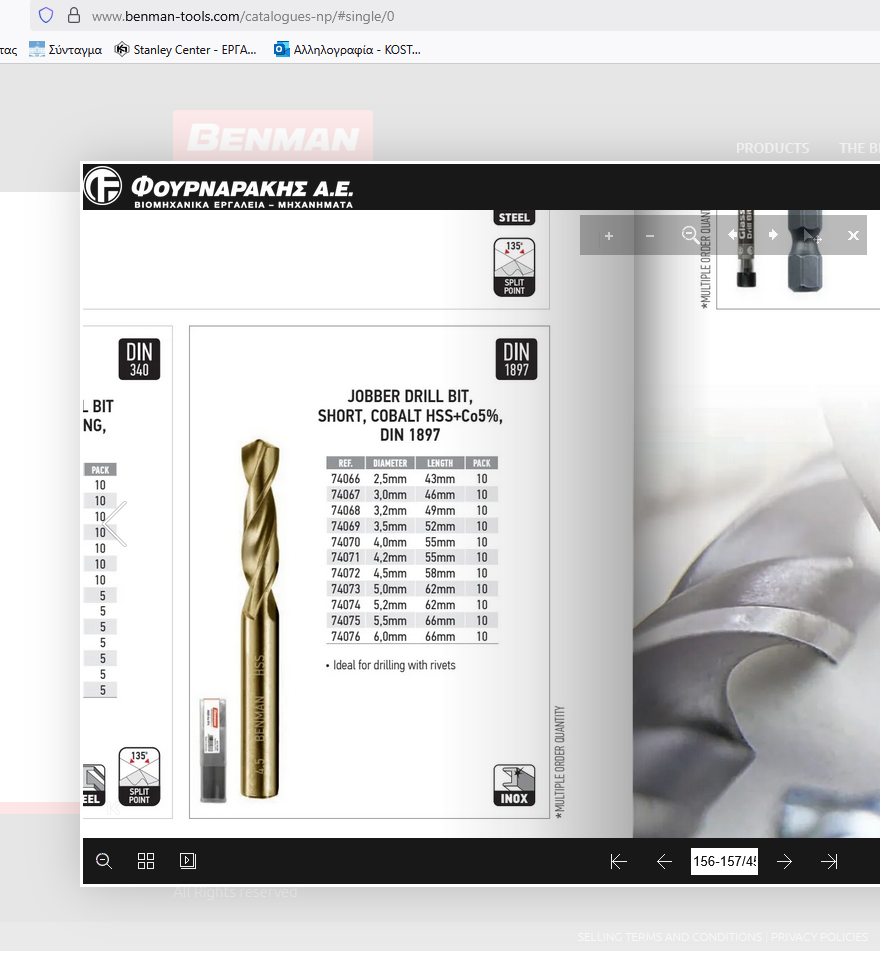The width and height of the screenshot is (880, 956).
Task: Pan left with the floating toolbar arrow
Action: click(x=732, y=235)
